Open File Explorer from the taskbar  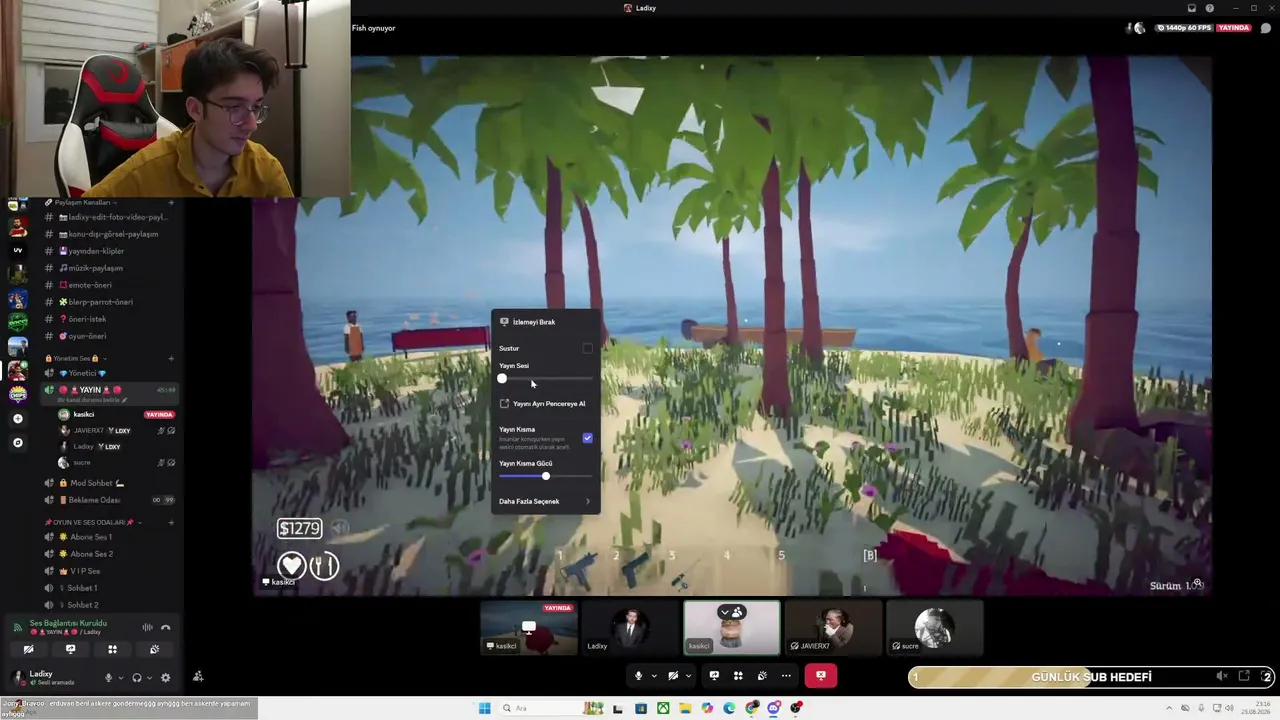tap(685, 708)
